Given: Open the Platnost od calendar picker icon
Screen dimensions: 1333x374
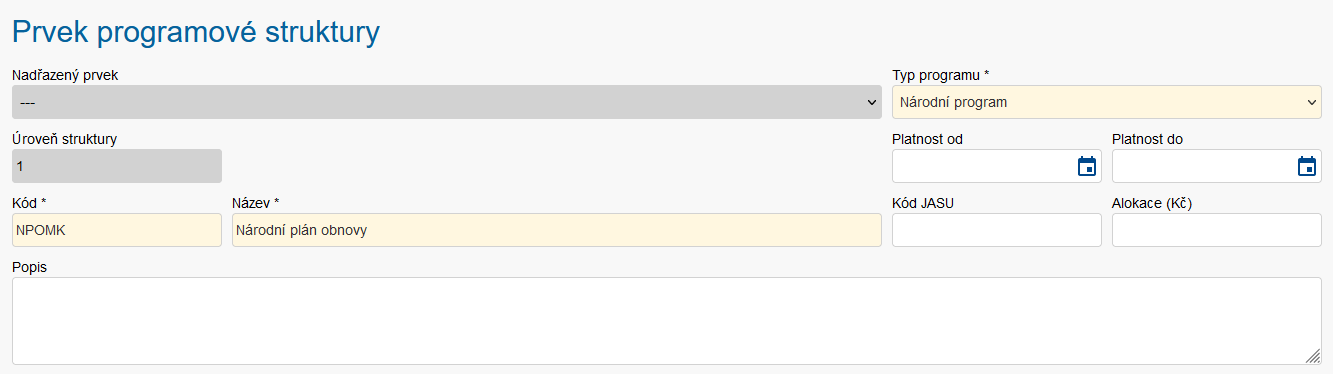Looking at the screenshot, I should tap(1086, 166).
